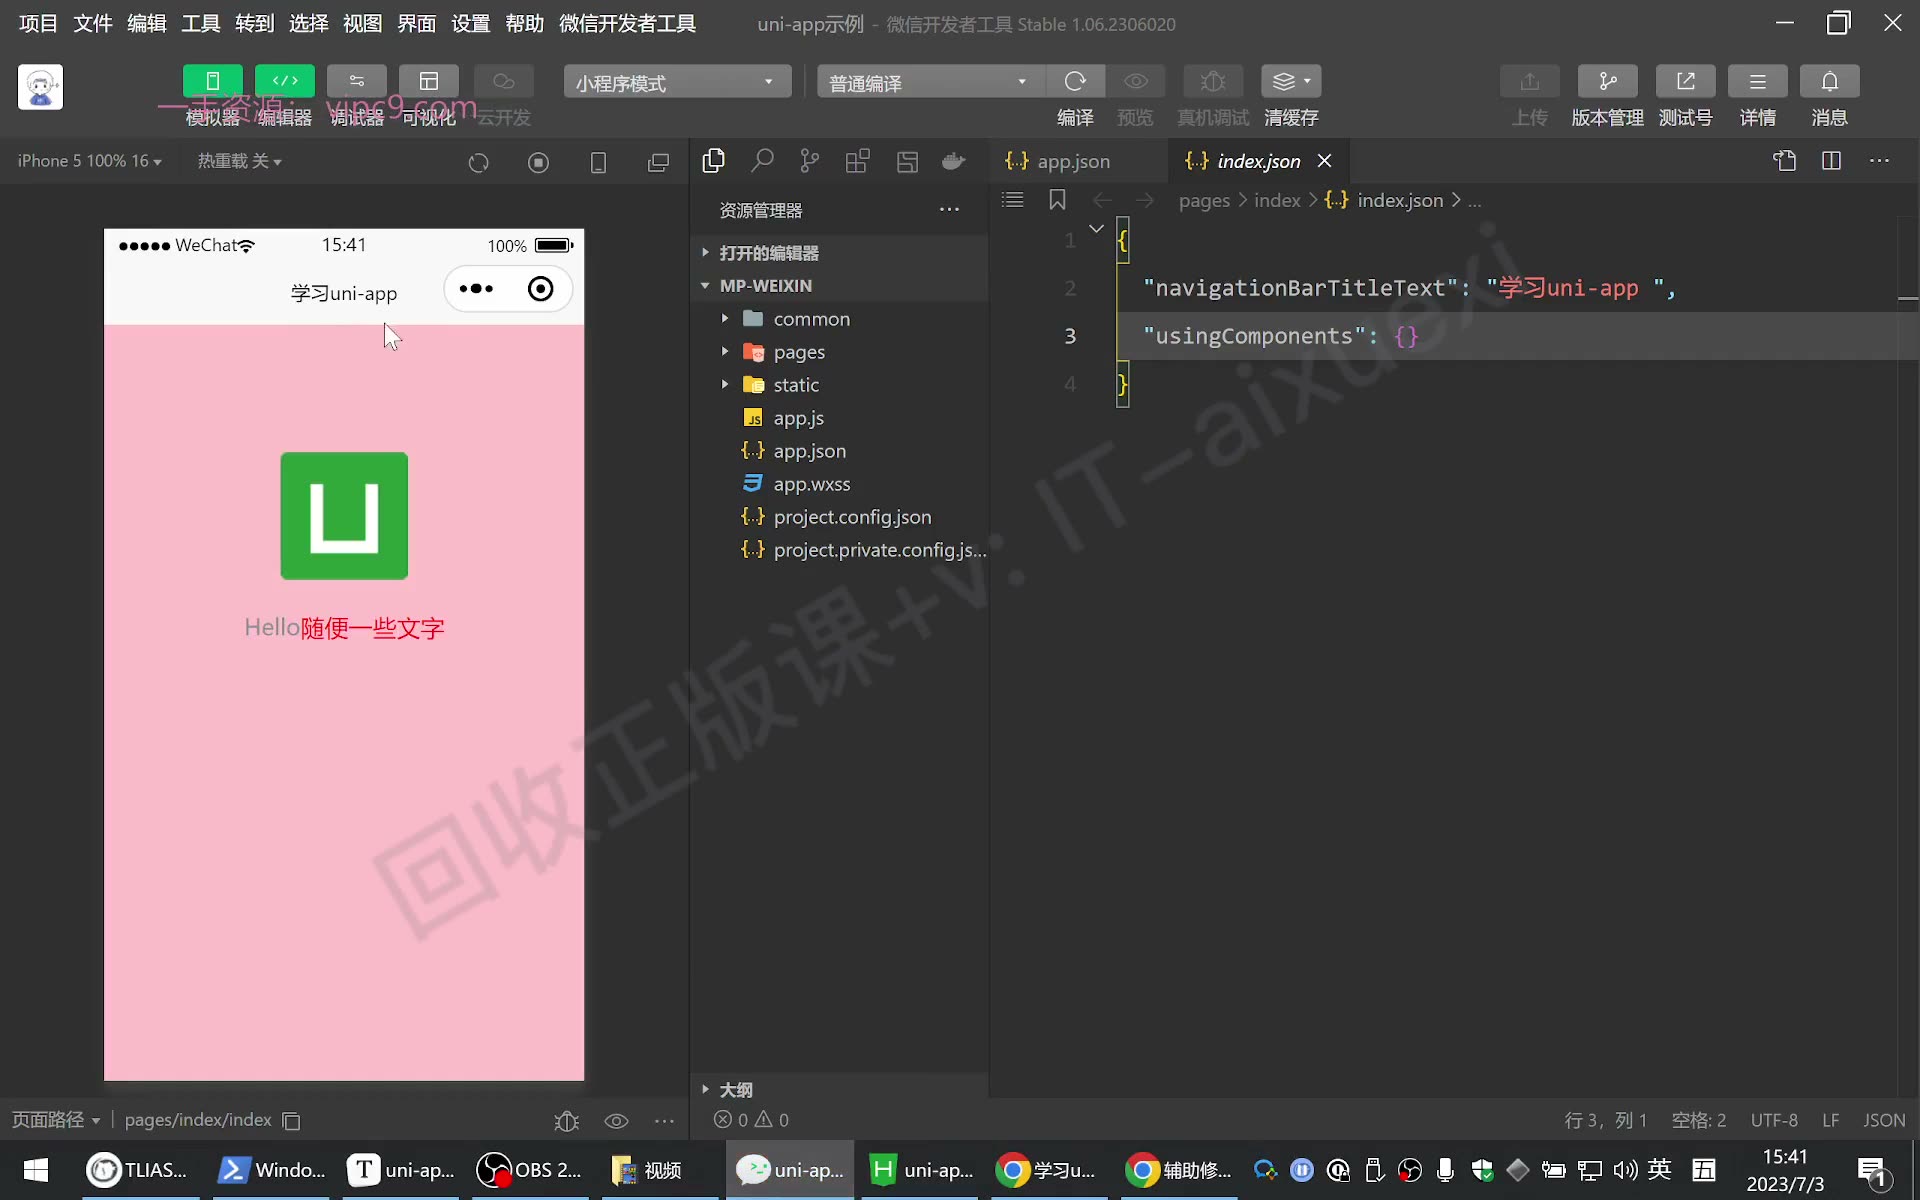This screenshot has height=1200, width=1920.
Task: Open the 帮助 menu
Action: 524,23
